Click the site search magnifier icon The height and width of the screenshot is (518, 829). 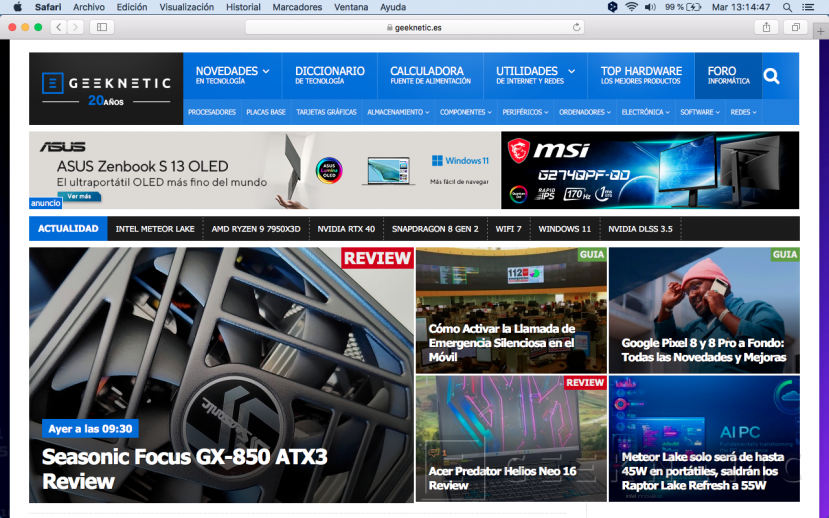point(771,76)
